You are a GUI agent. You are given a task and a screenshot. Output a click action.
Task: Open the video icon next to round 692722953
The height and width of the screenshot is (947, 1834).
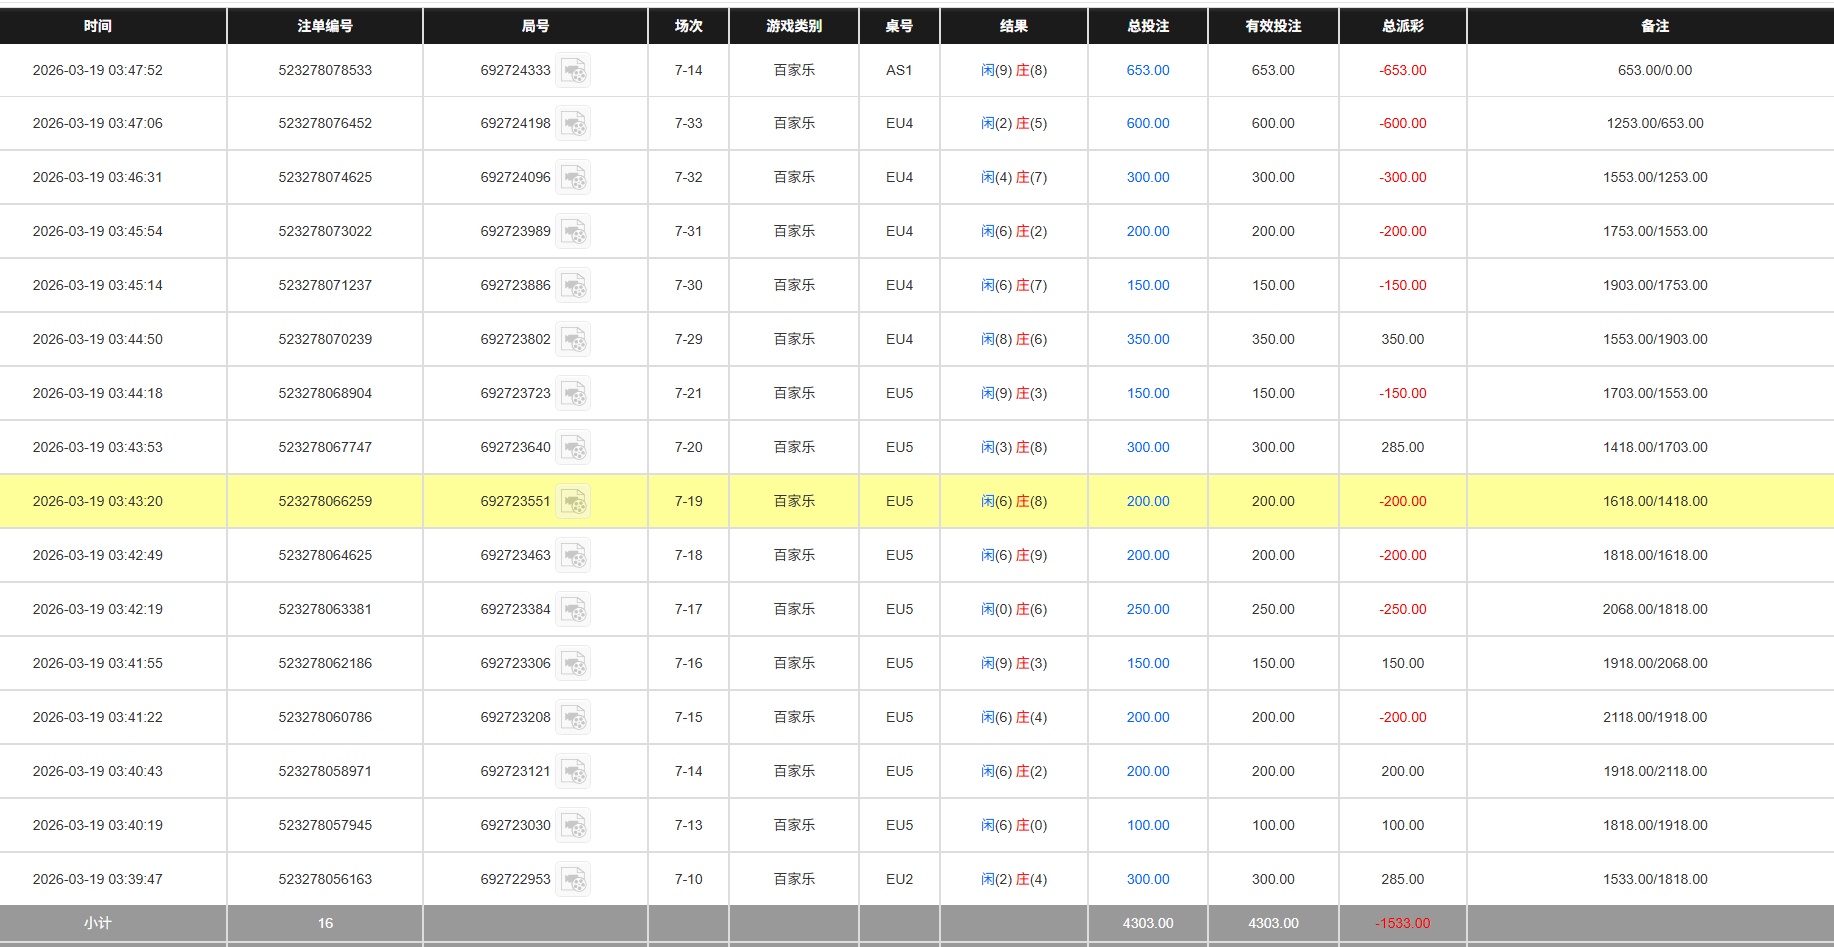pyautogui.click(x=573, y=879)
